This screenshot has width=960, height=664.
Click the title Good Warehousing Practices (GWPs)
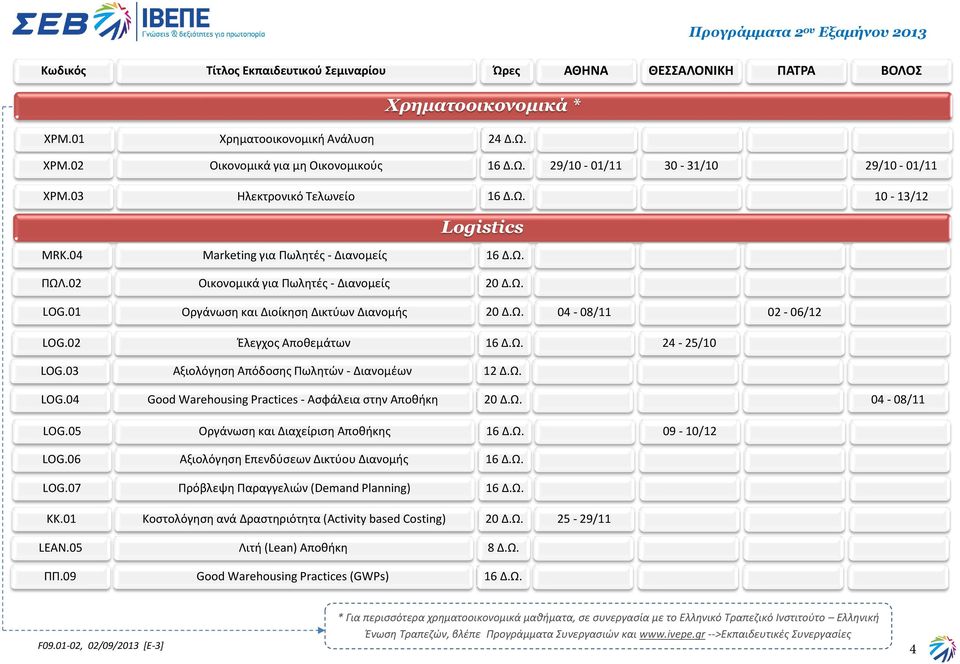click(x=293, y=576)
